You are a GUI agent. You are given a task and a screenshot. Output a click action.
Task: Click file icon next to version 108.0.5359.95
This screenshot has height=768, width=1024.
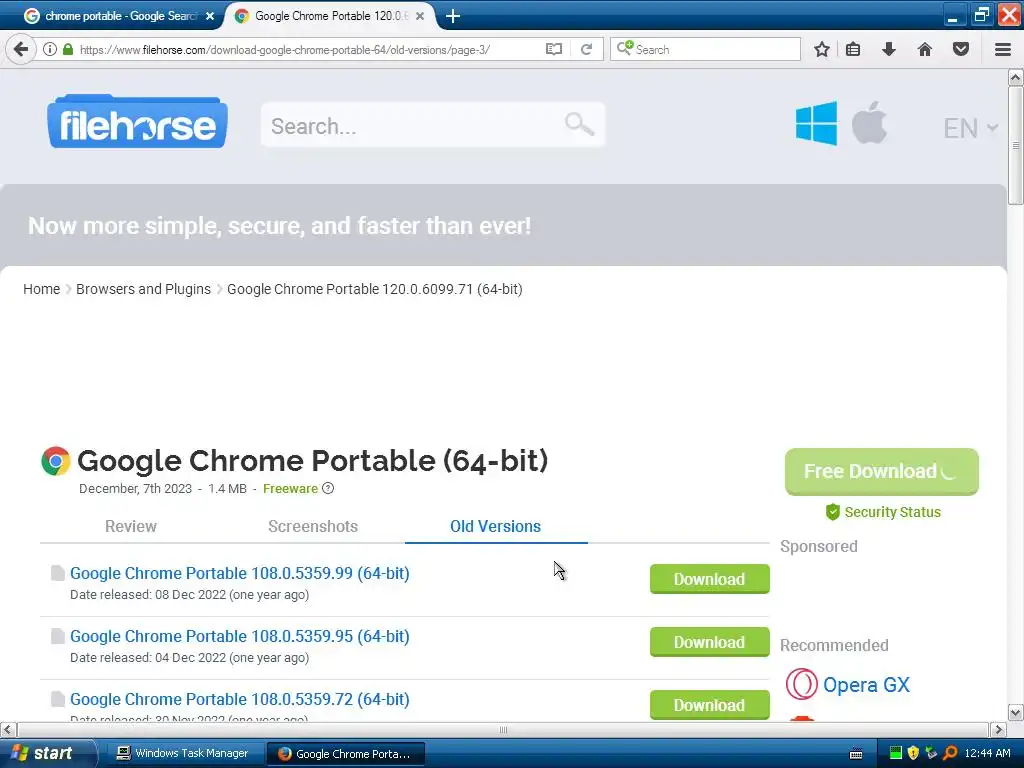pos(57,636)
